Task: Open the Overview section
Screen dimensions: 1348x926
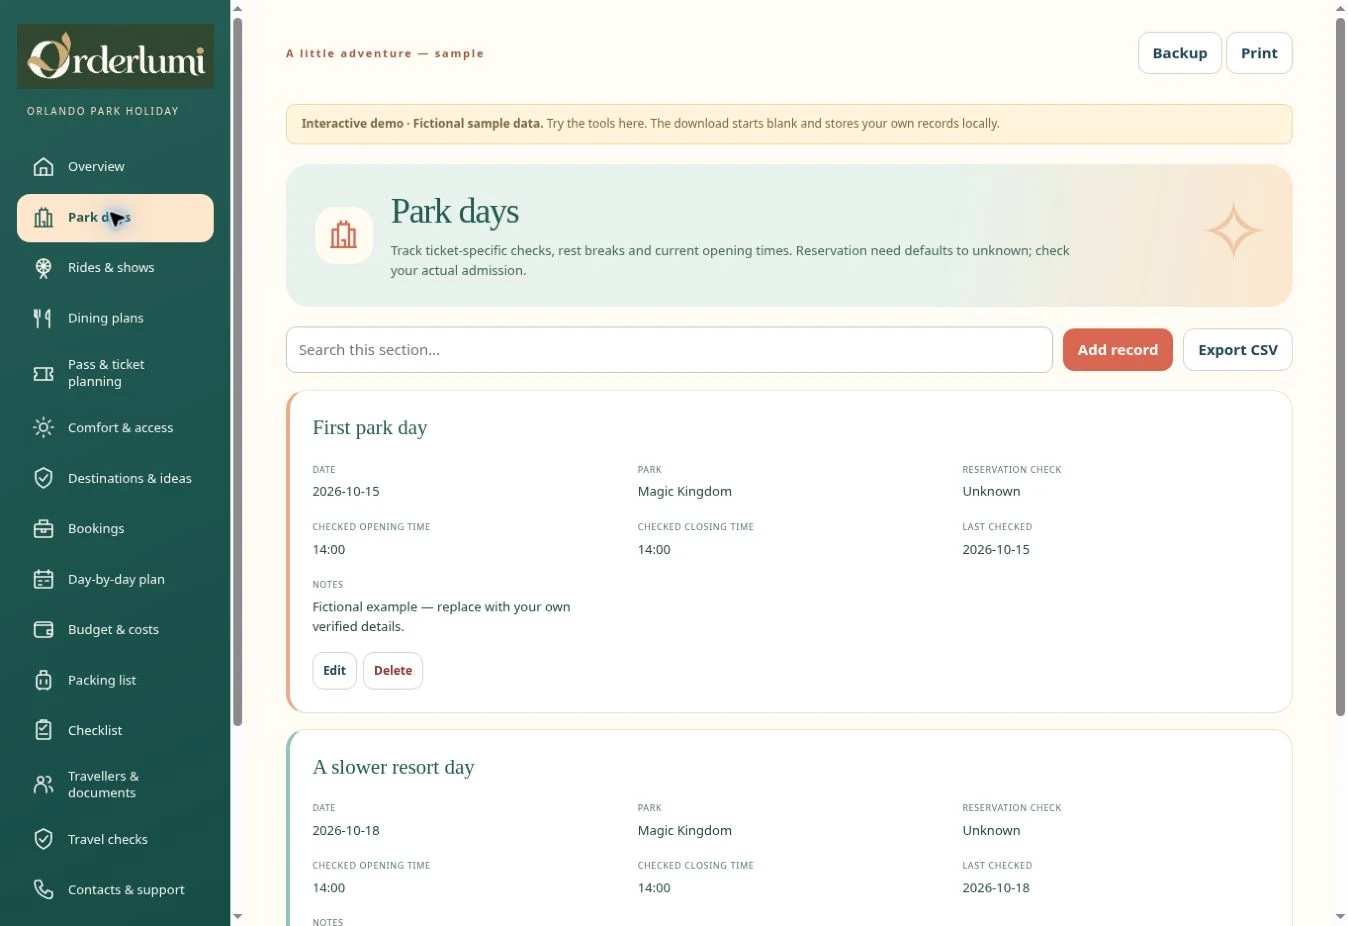Action: 115,166
